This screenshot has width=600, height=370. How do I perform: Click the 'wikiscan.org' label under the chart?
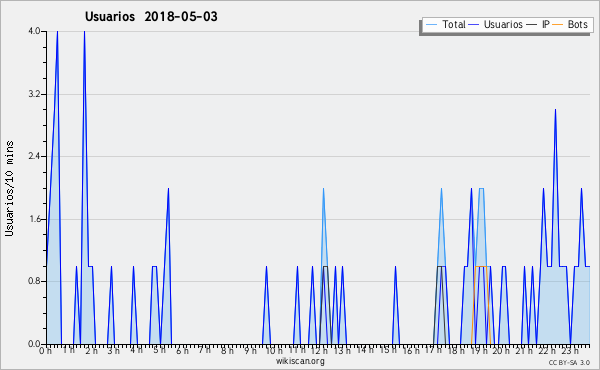click(x=300, y=361)
